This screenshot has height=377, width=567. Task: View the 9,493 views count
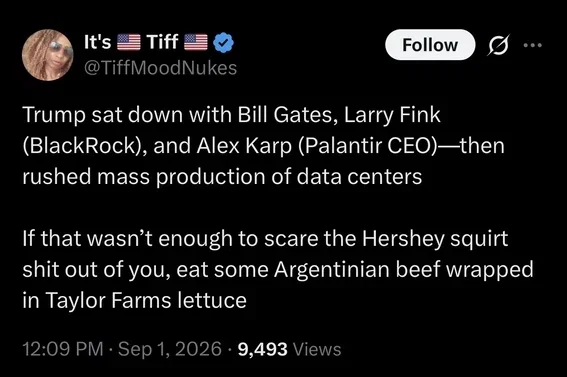[x=263, y=349]
